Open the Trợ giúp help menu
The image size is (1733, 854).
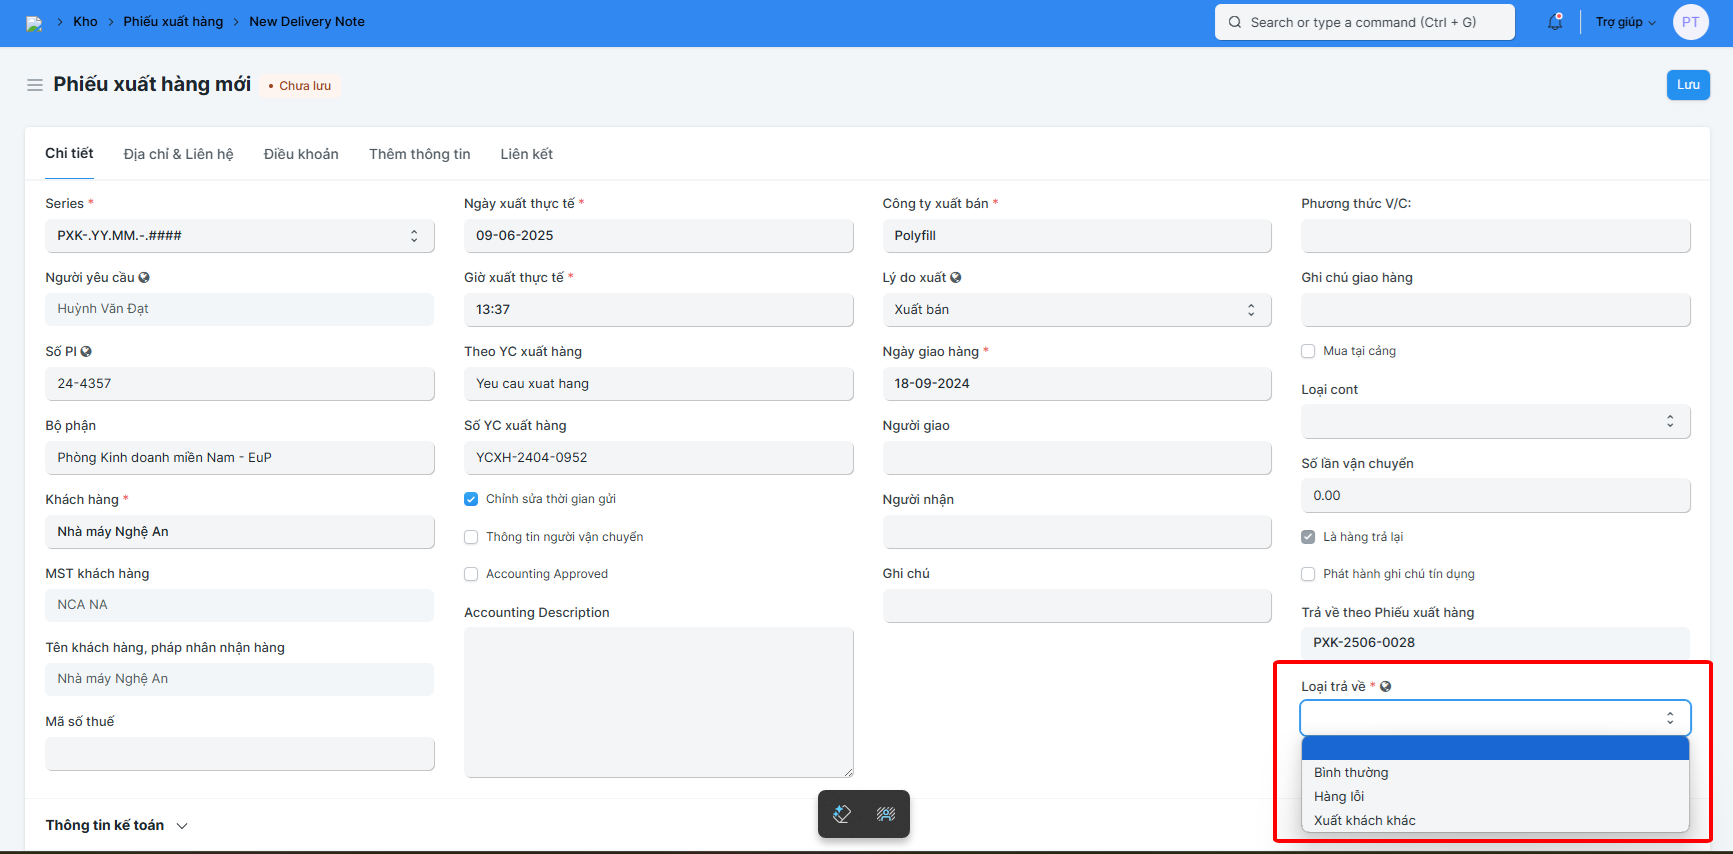pyautogui.click(x=1625, y=22)
